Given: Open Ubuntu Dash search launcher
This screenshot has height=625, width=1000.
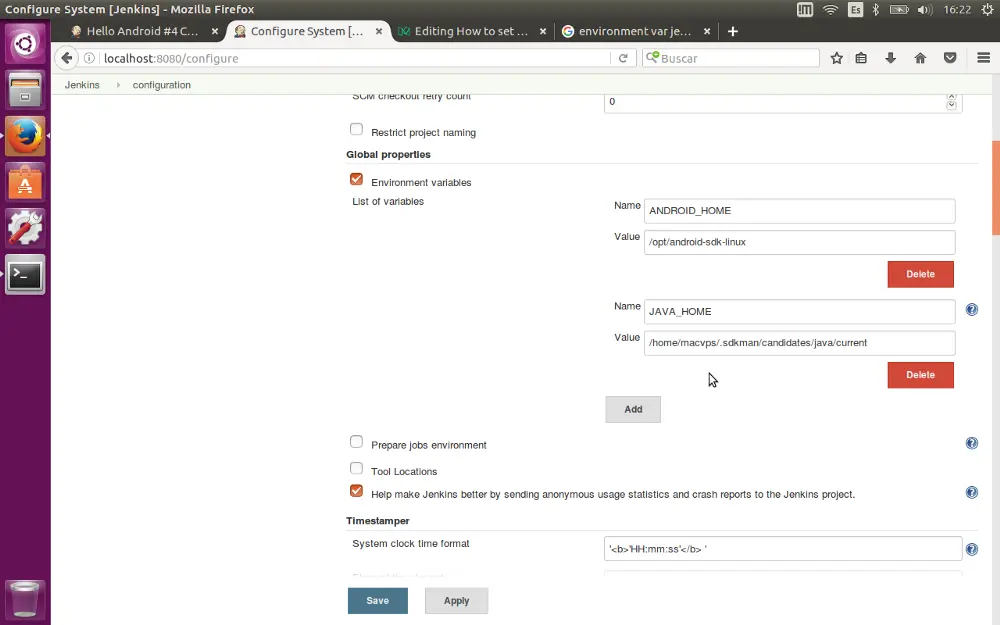Looking at the screenshot, I should 25,43.
